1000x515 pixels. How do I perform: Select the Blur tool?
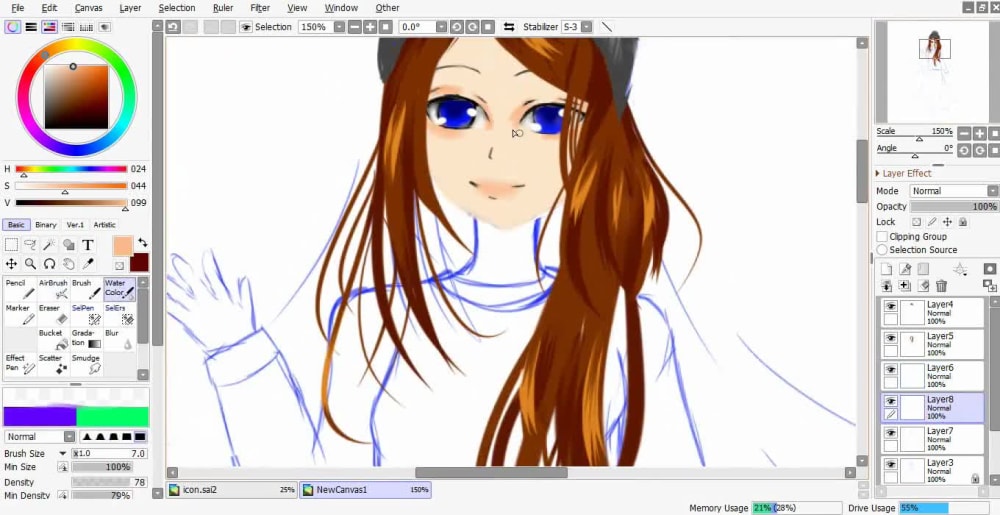click(119, 339)
